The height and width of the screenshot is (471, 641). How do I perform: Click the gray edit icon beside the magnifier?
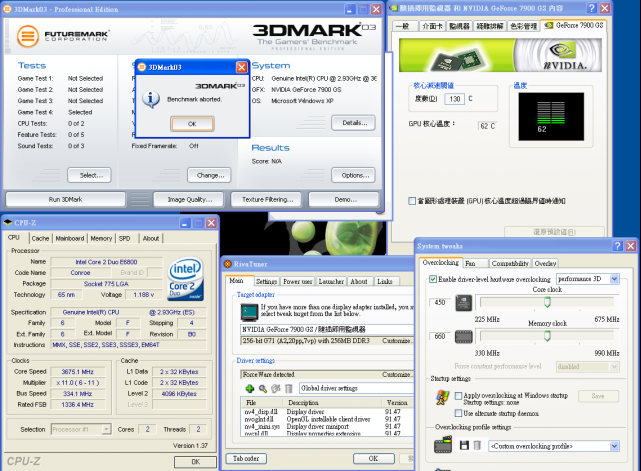coord(276,388)
